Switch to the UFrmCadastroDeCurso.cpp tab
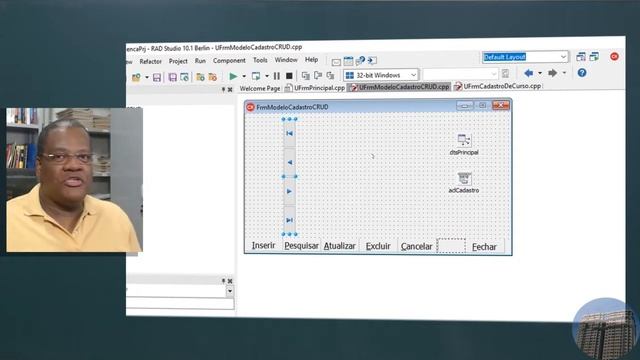 (498, 86)
